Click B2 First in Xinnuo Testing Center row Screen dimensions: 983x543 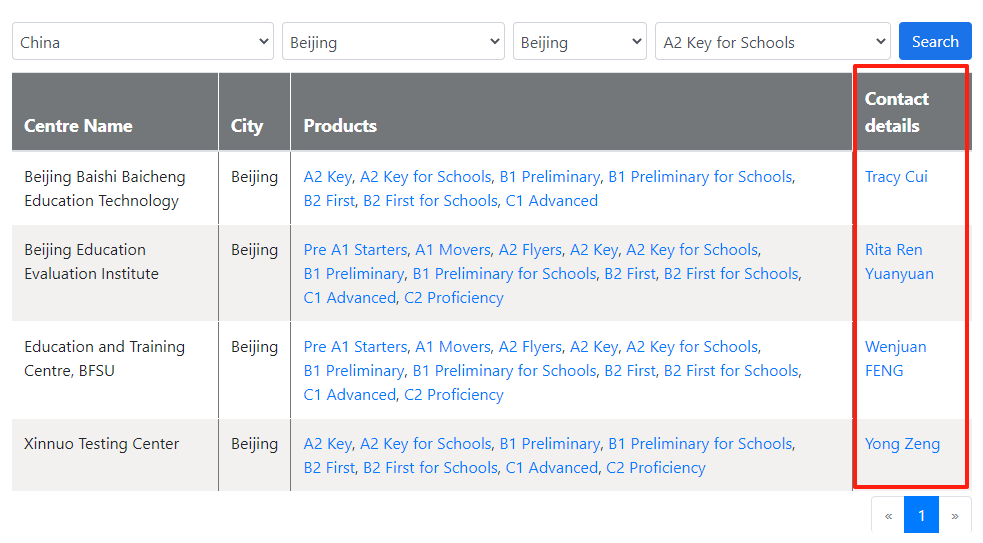pyautogui.click(x=329, y=468)
